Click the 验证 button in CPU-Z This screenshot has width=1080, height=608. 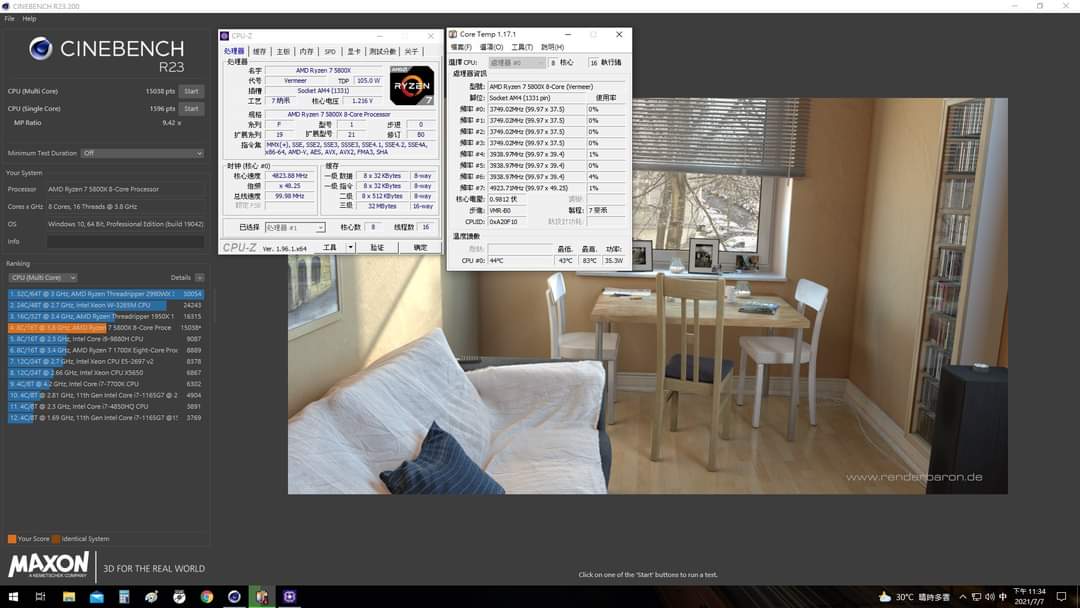(x=377, y=247)
